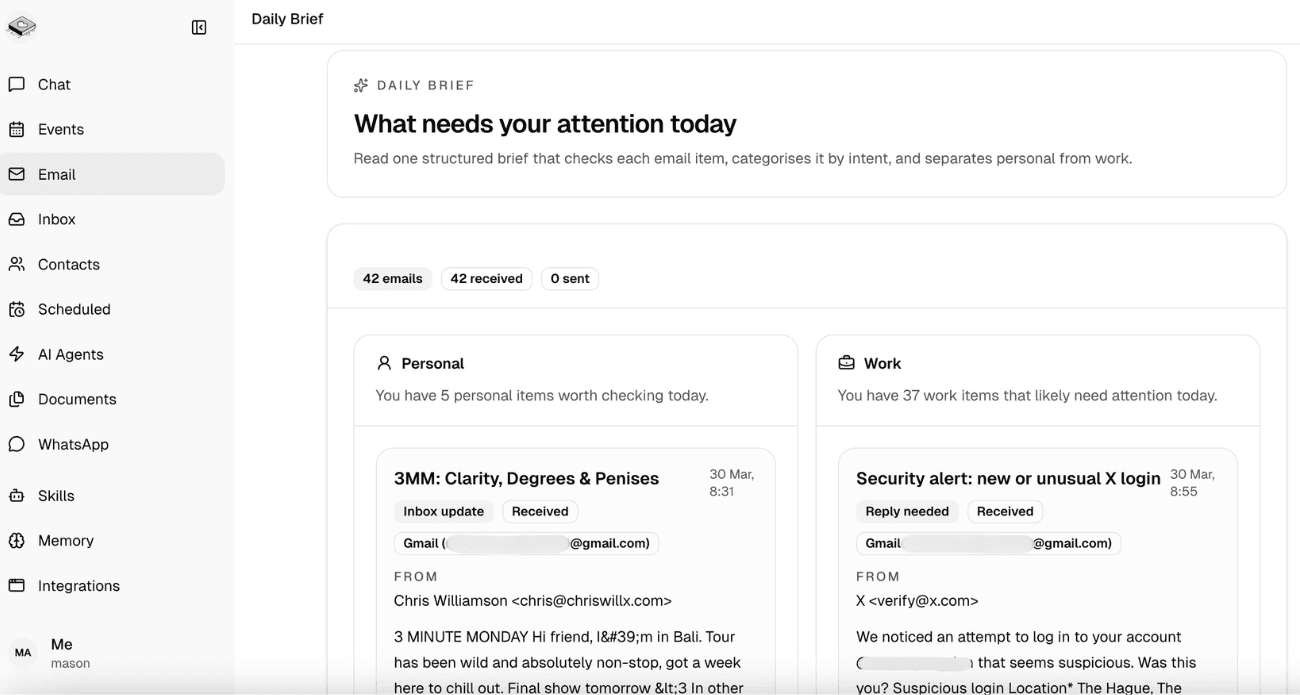Open the 3MM: Clarity, Degrees email
Image resolution: width=1300 pixels, height=695 pixels.
(x=526, y=479)
